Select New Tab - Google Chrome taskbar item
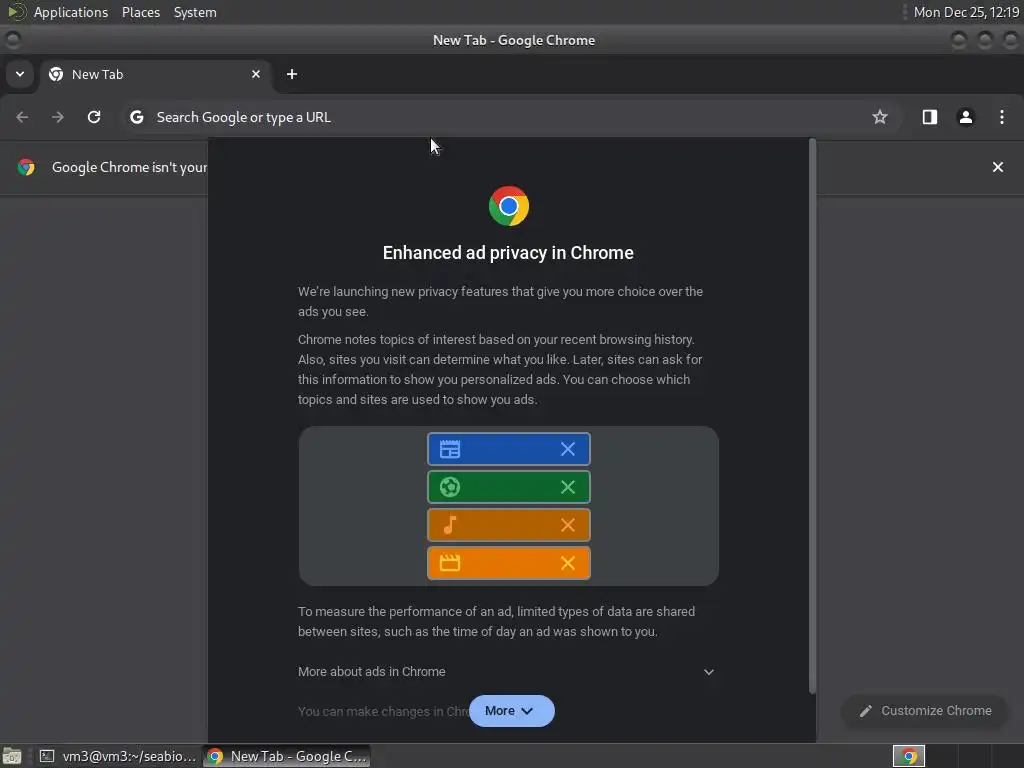The image size is (1024, 768). [287, 756]
